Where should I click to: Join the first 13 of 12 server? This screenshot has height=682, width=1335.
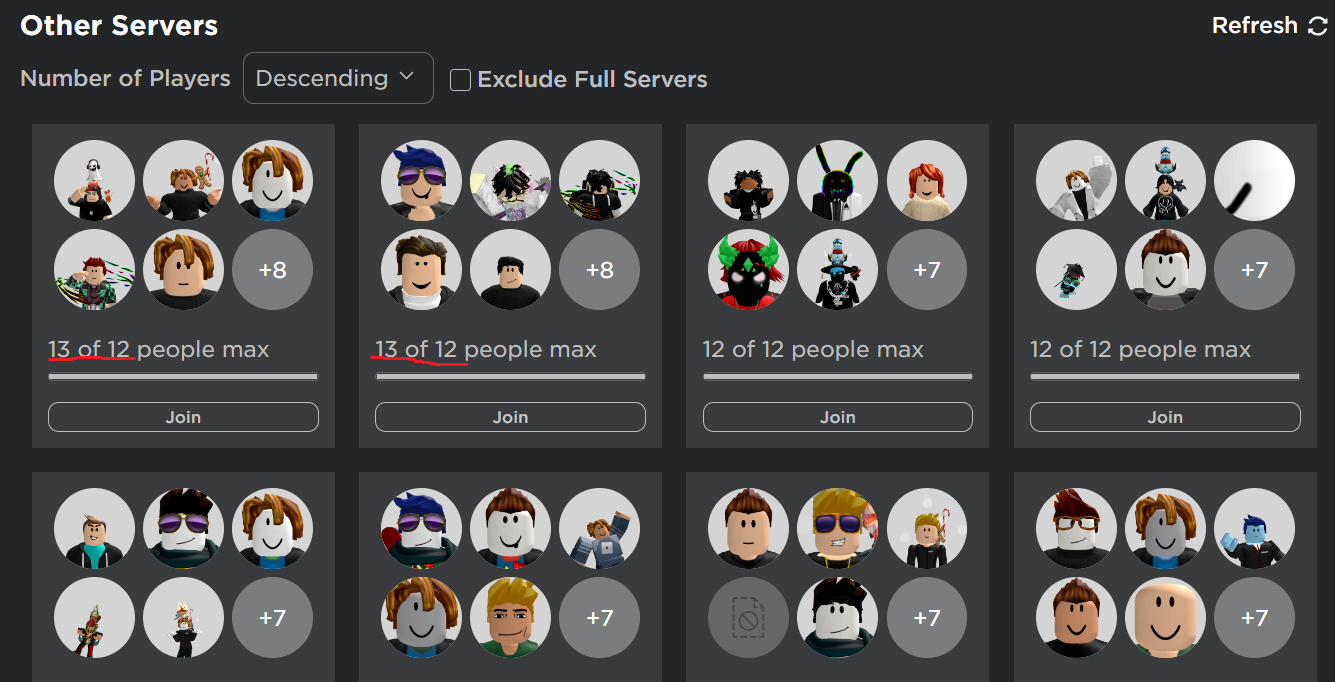coord(183,417)
